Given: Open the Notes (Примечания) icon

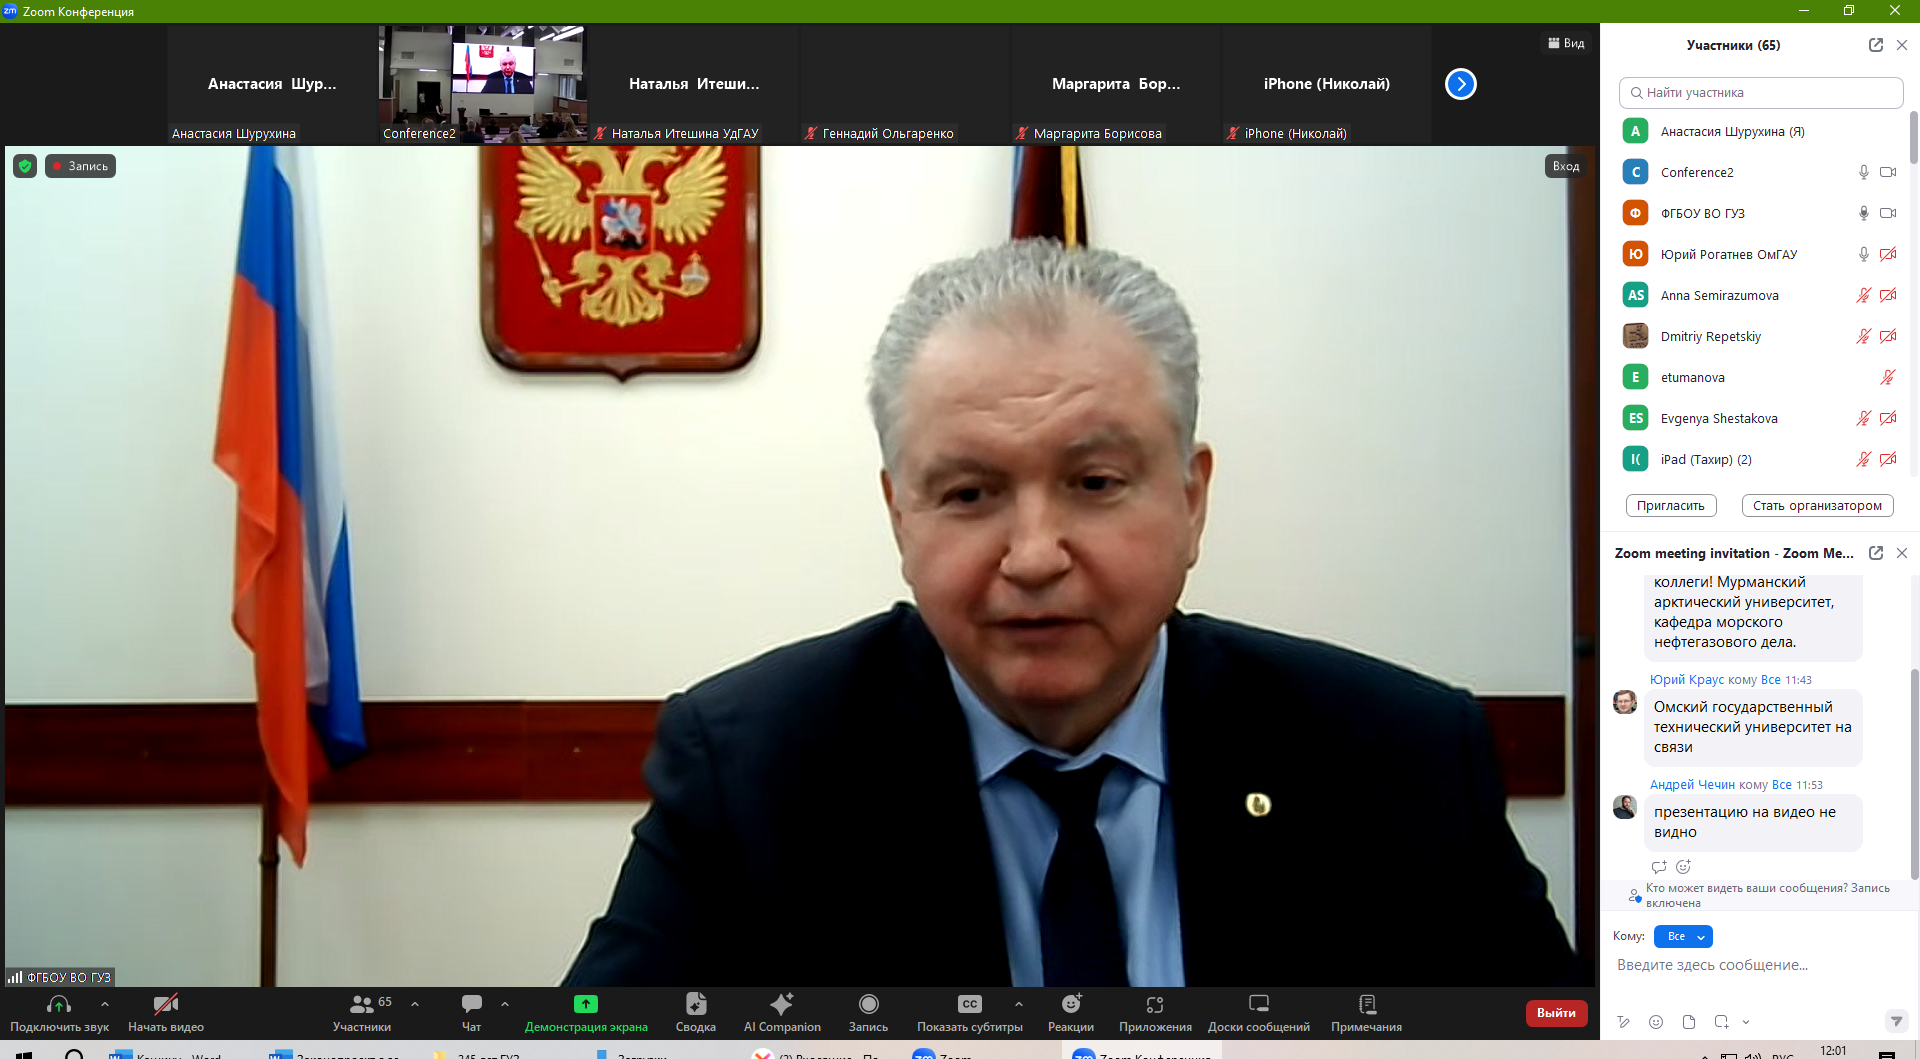Looking at the screenshot, I should [x=1367, y=1004].
